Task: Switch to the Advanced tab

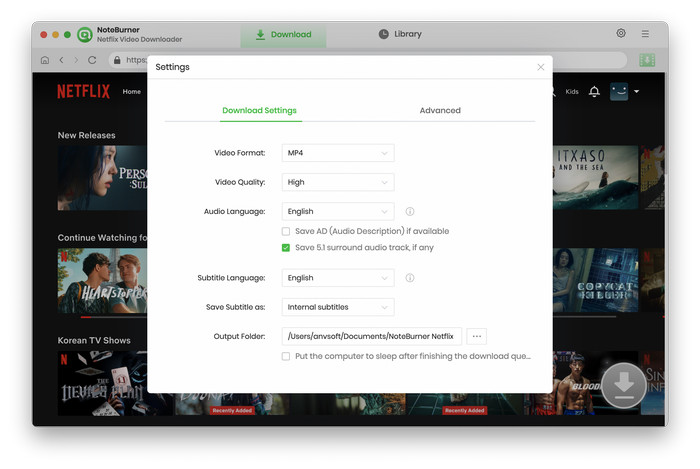Action: [x=440, y=110]
